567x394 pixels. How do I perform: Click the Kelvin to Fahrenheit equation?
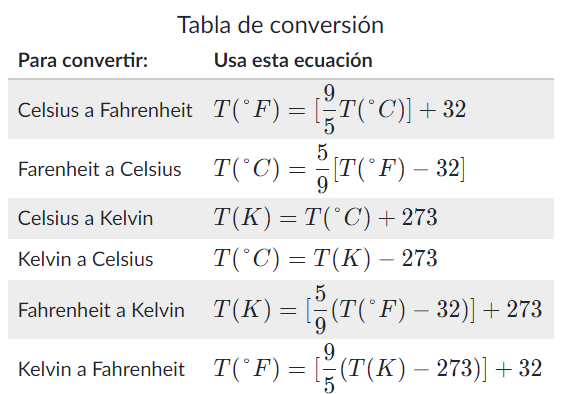[378, 369]
